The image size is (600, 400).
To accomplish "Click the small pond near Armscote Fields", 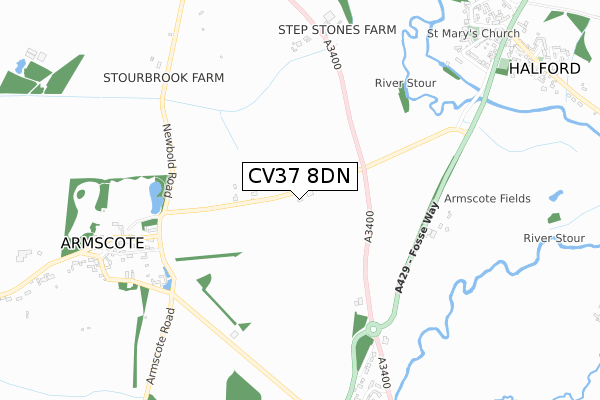I will coord(556,196).
